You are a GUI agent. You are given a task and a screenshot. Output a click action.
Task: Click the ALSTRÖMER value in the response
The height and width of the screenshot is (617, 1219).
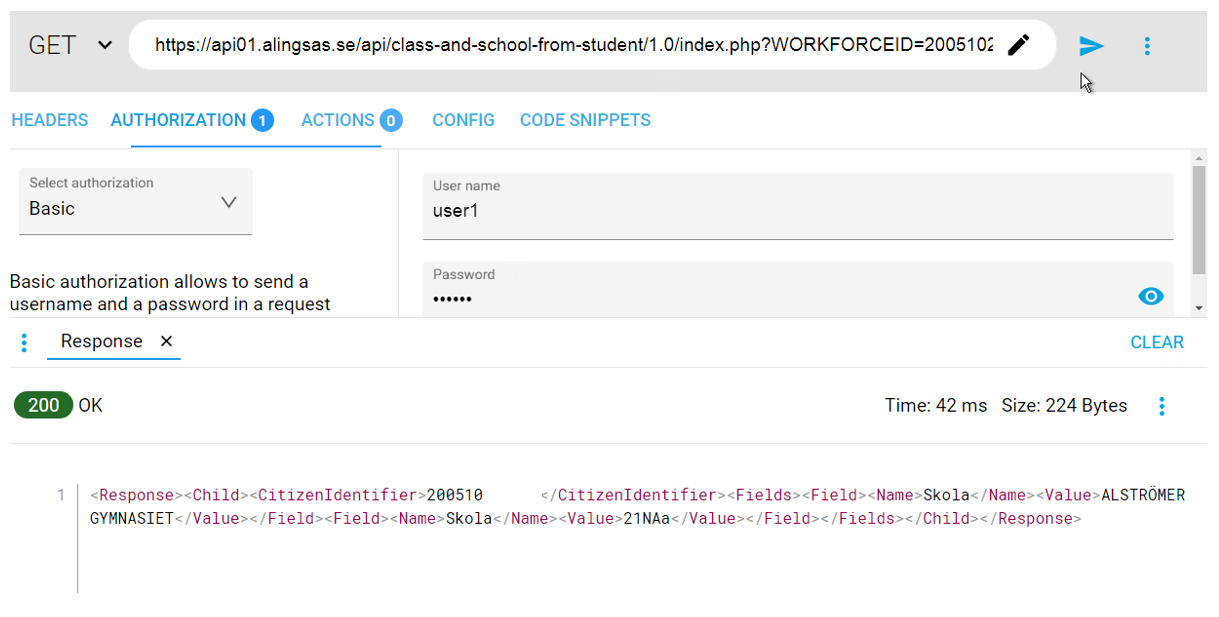pyautogui.click(x=1143, y=495)
